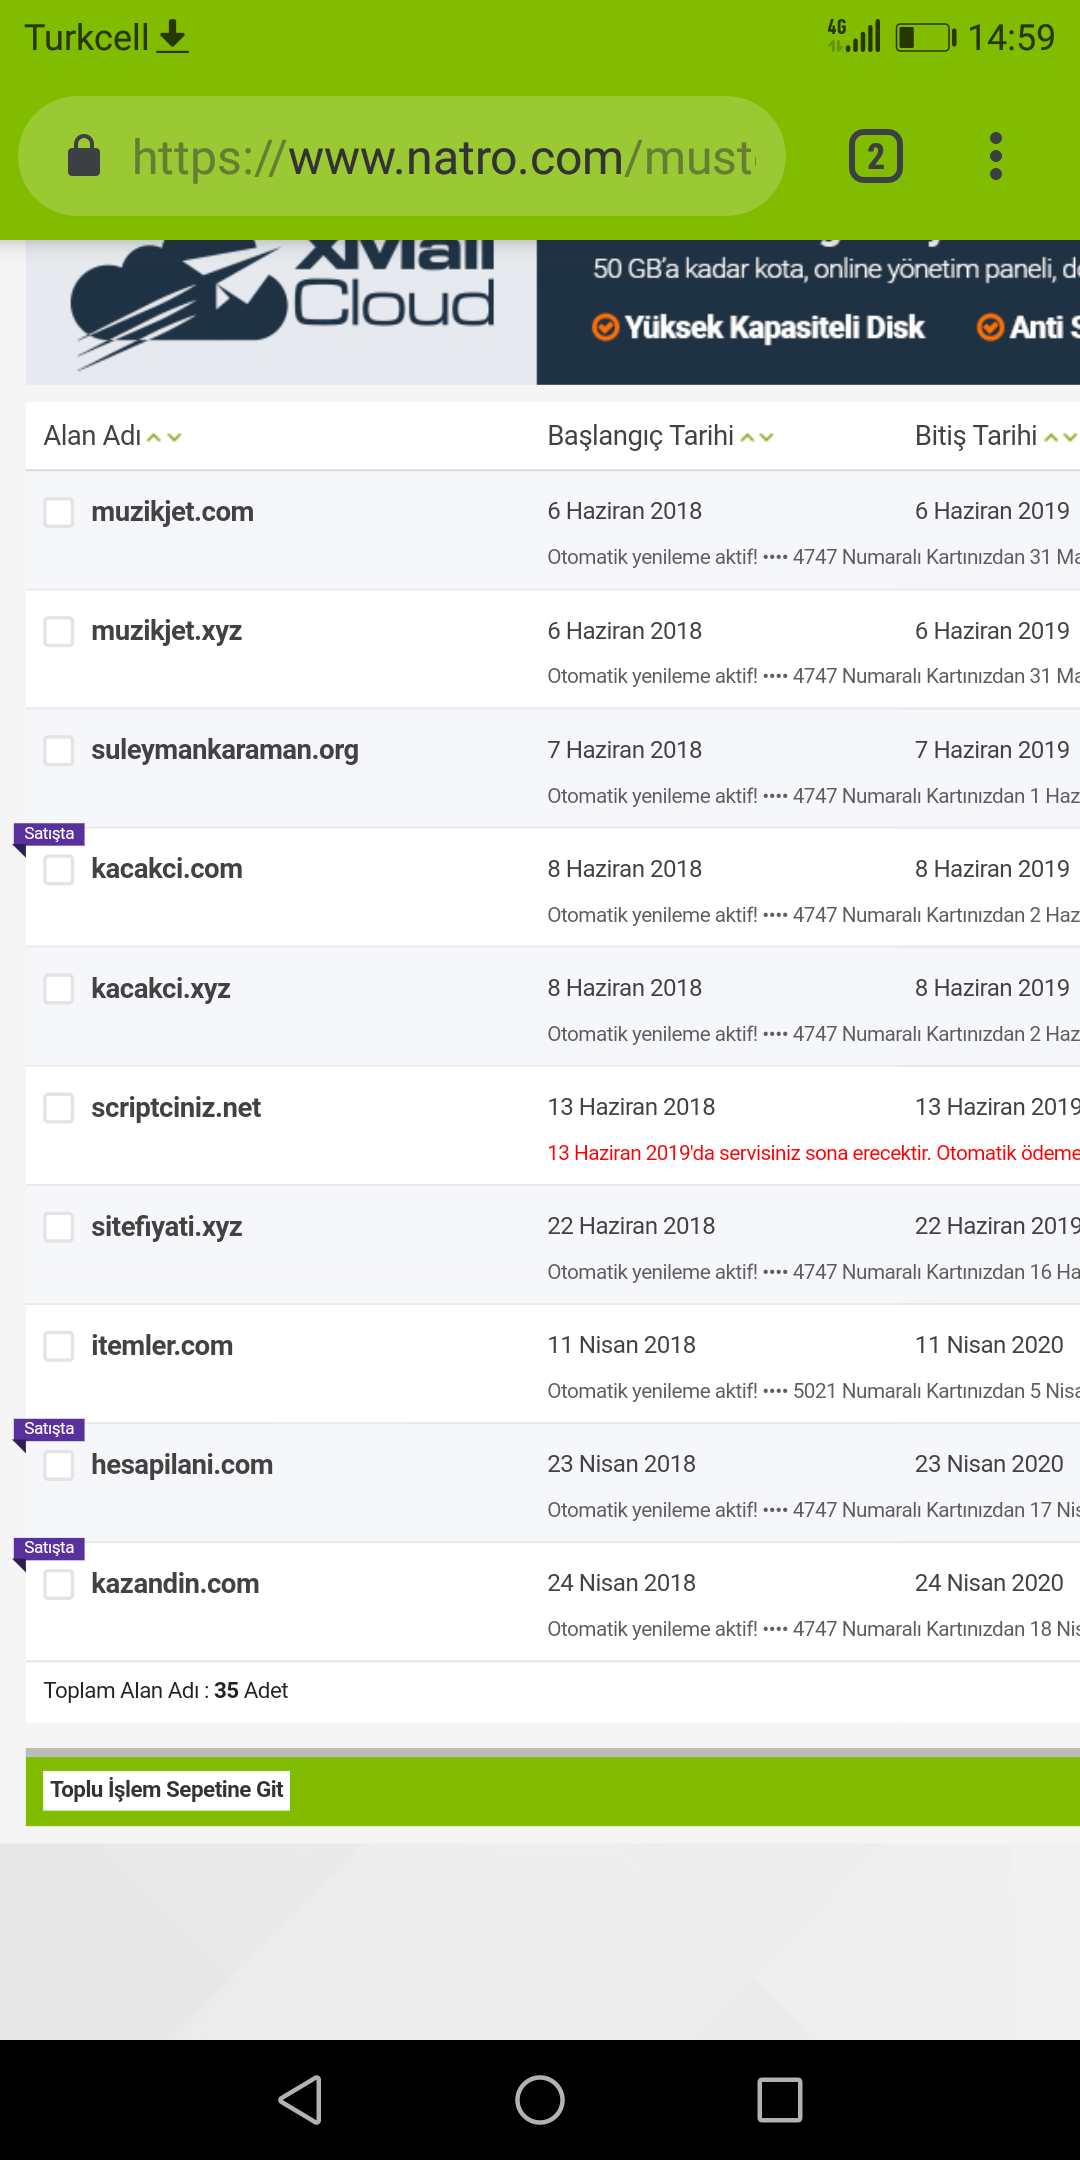
Task: Sort Alan Adı column ascending arrow
Action: click(154, 437)
